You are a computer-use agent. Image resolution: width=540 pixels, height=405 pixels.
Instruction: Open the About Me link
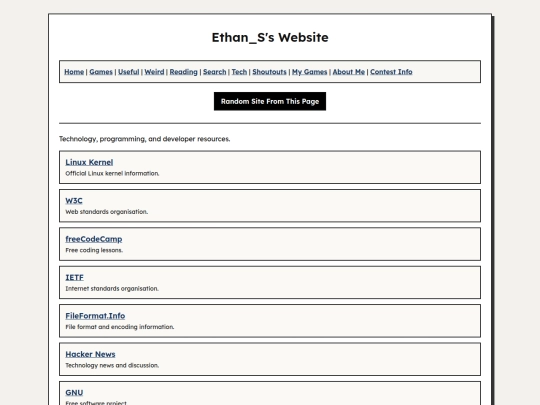pyautogui.click(x=349, y=72)
